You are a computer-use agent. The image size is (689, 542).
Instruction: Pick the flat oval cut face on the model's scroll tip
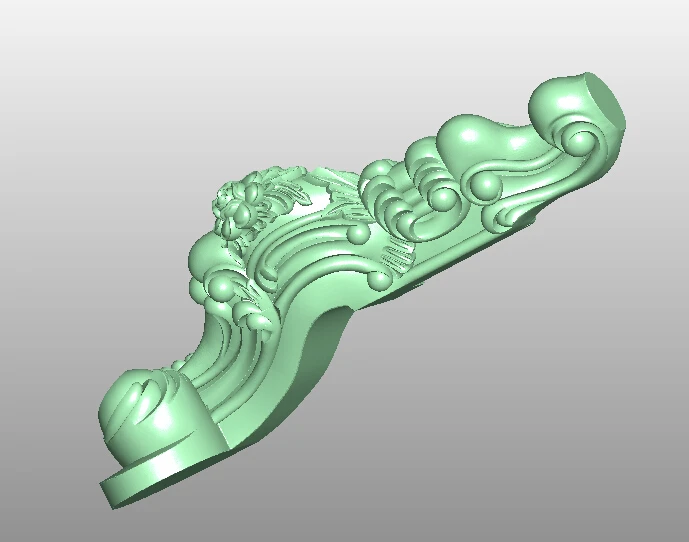point(605,102)
